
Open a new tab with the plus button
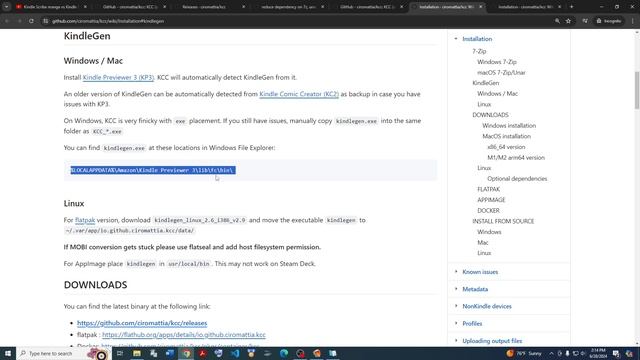click(x=571, y=7)
